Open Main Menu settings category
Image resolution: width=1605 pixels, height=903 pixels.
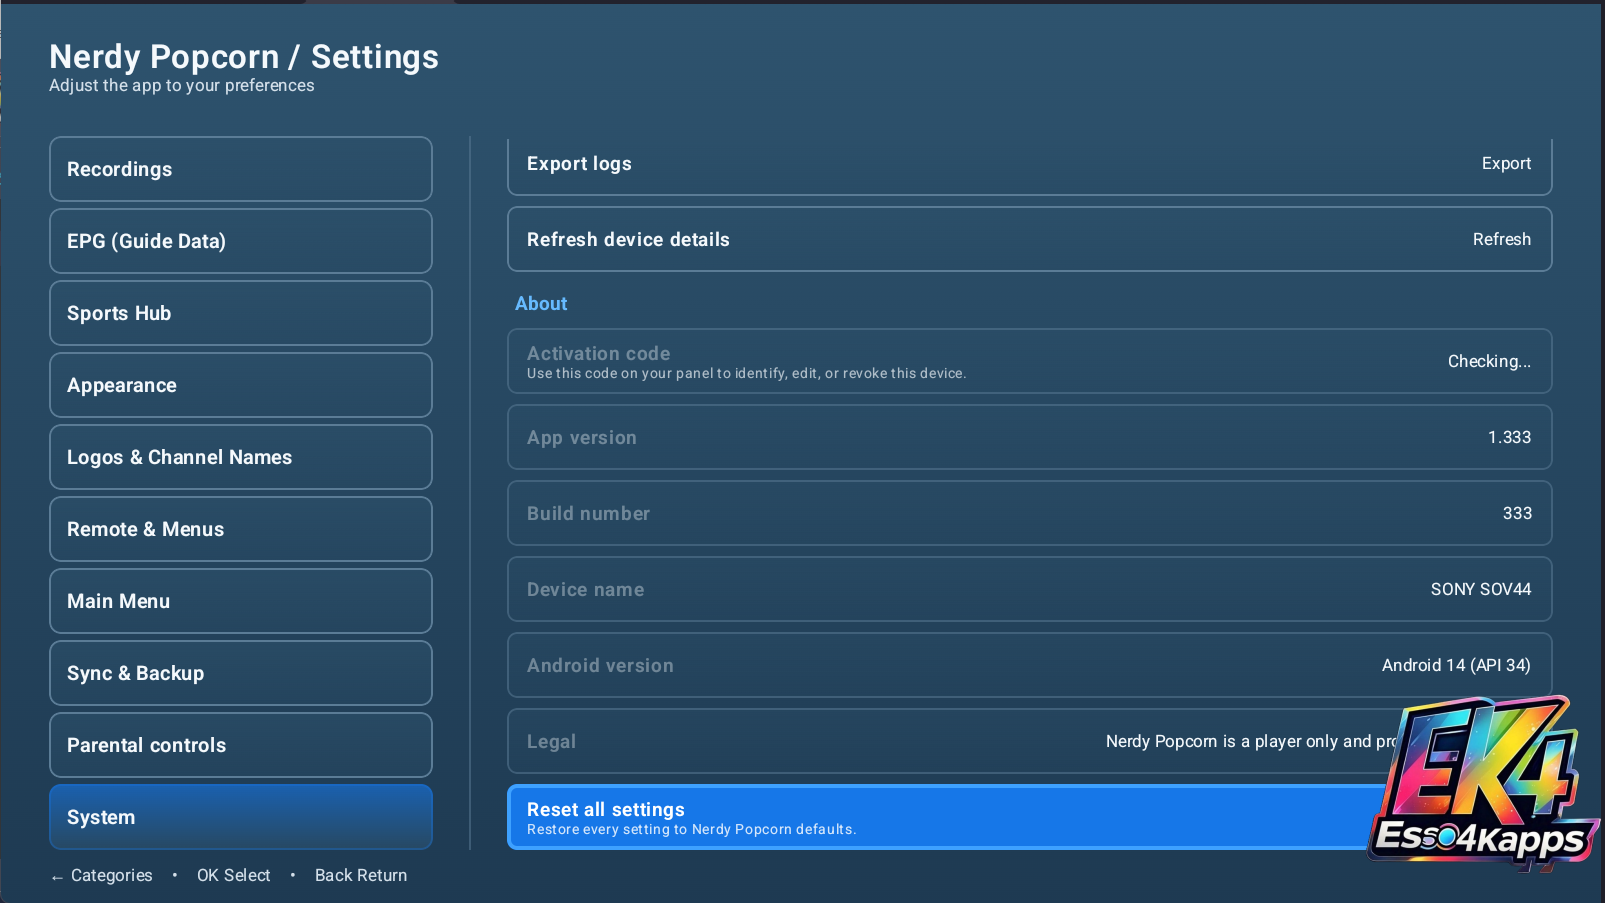[x=241, y=601]
